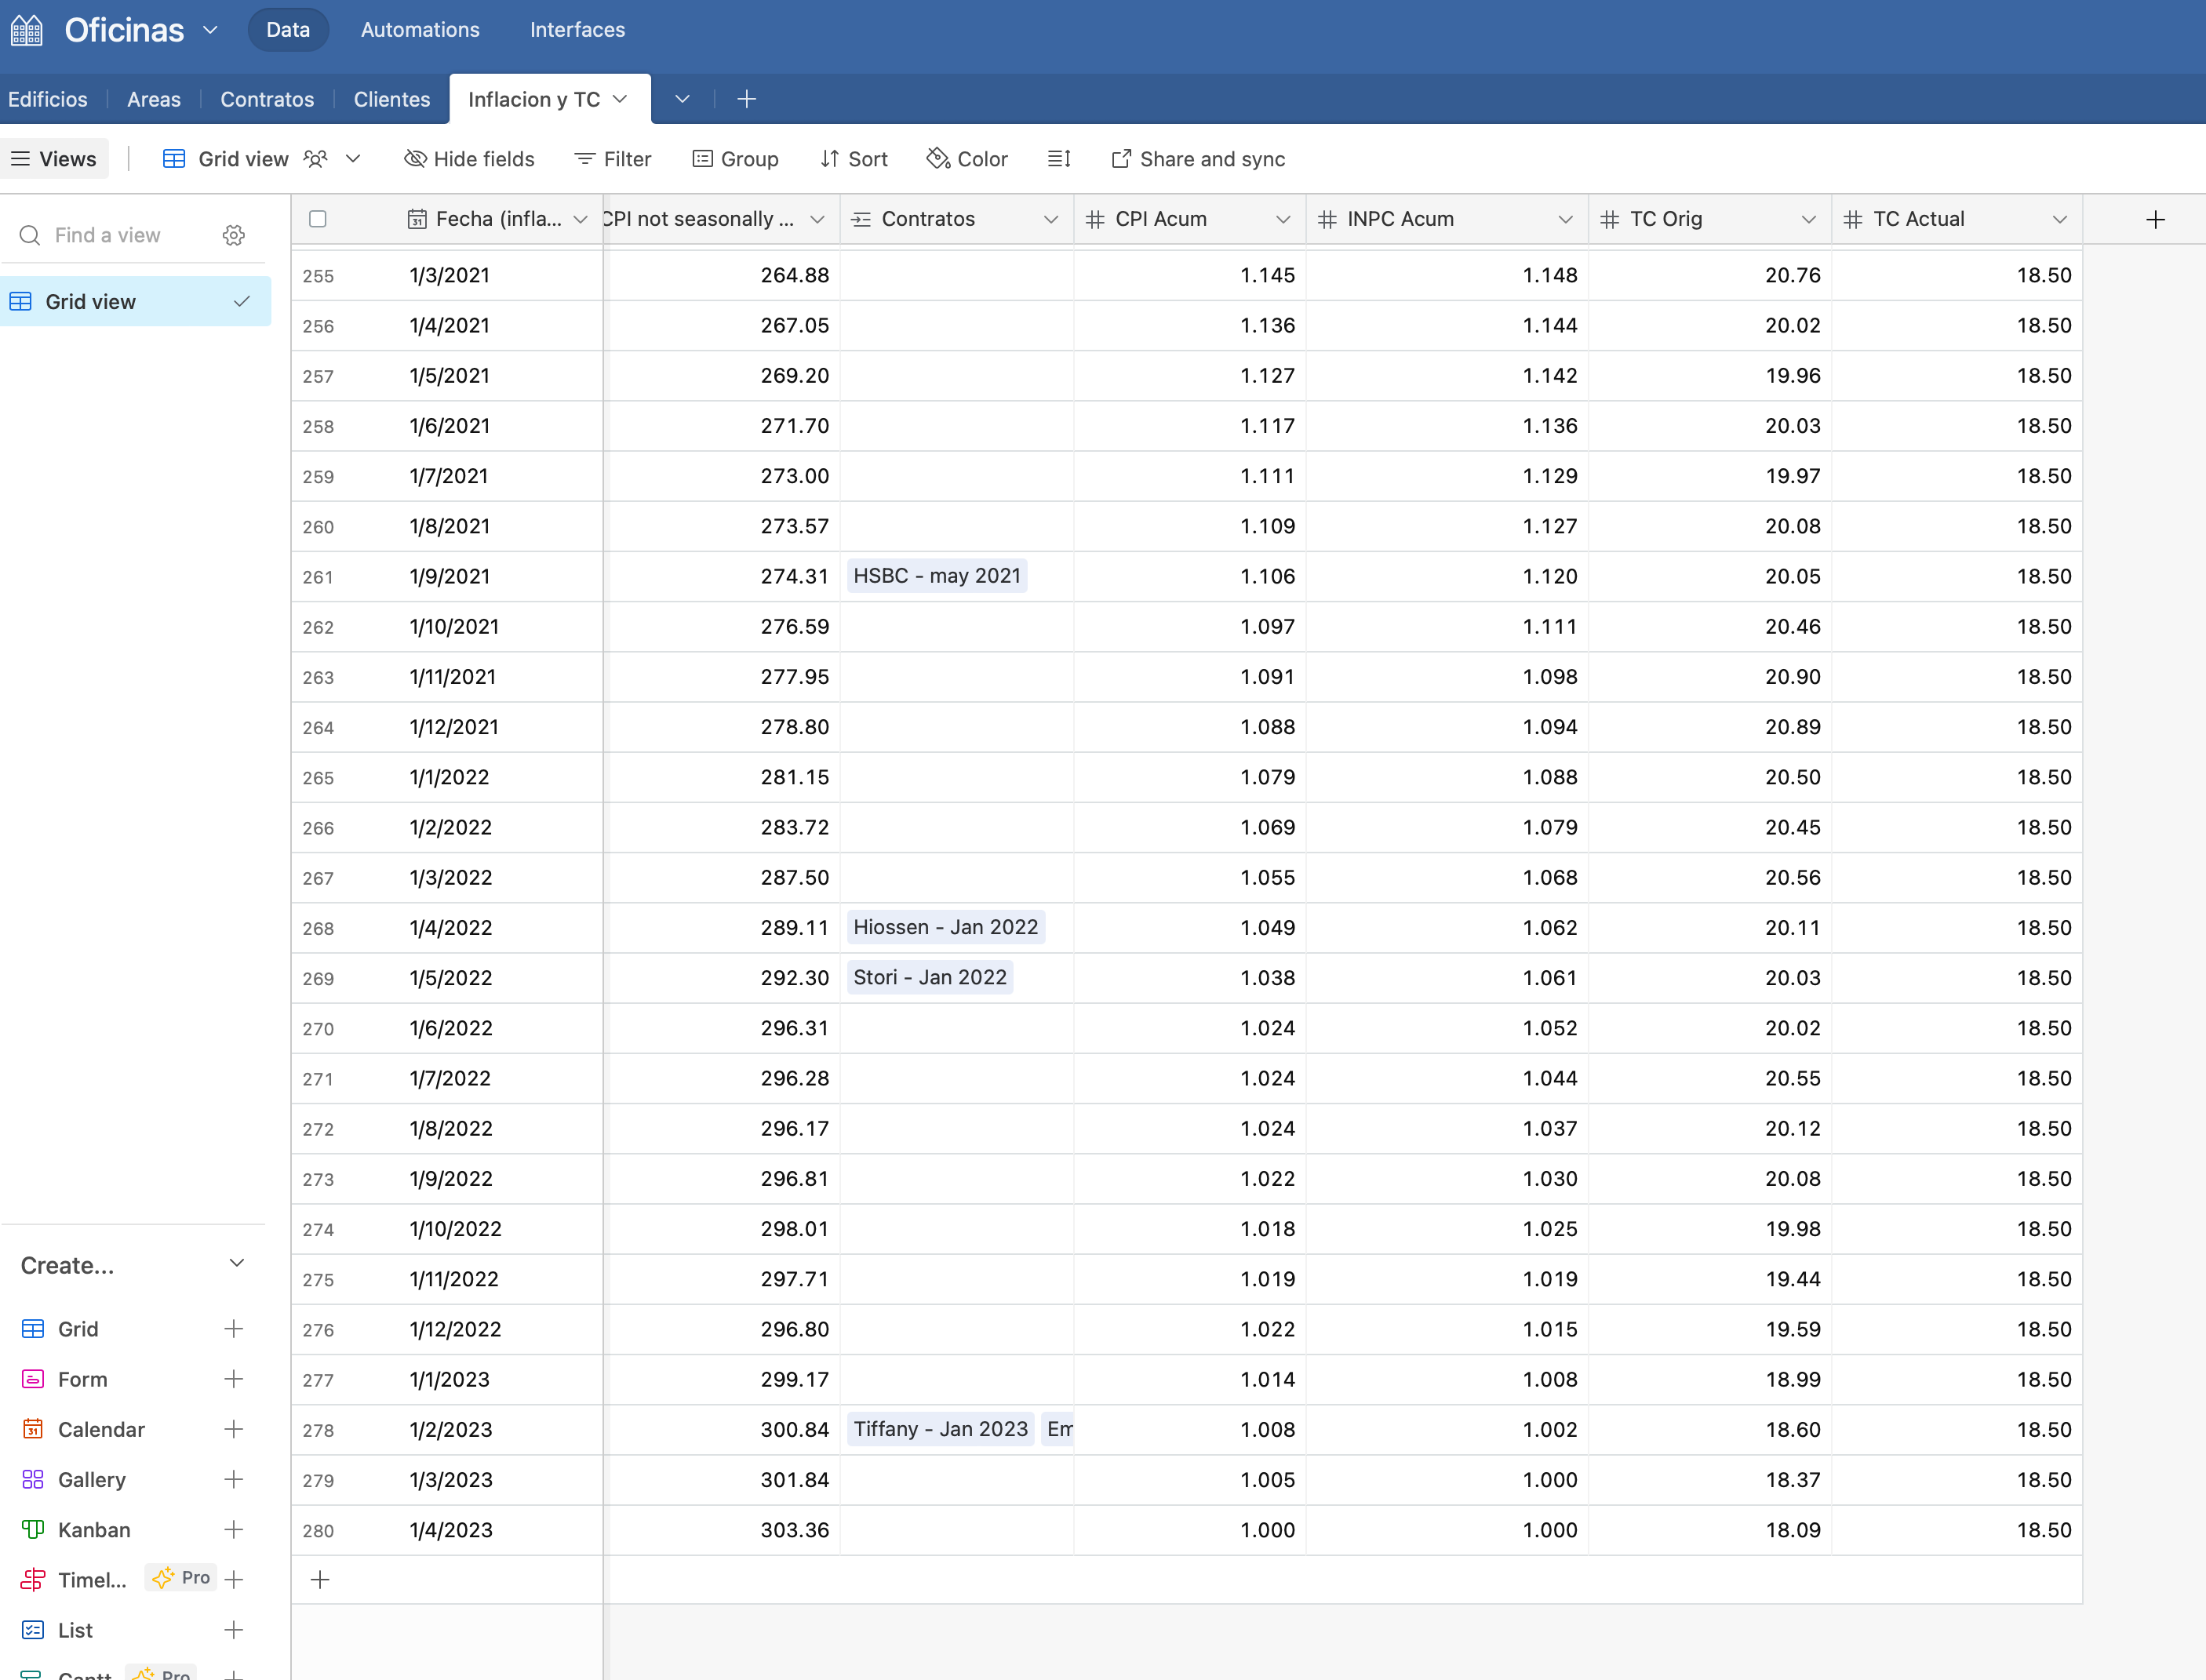Open the Contratos table tab
The height and width of the screenshot is (1680, 2206).
pyautogui.click(x=267, y=99)
